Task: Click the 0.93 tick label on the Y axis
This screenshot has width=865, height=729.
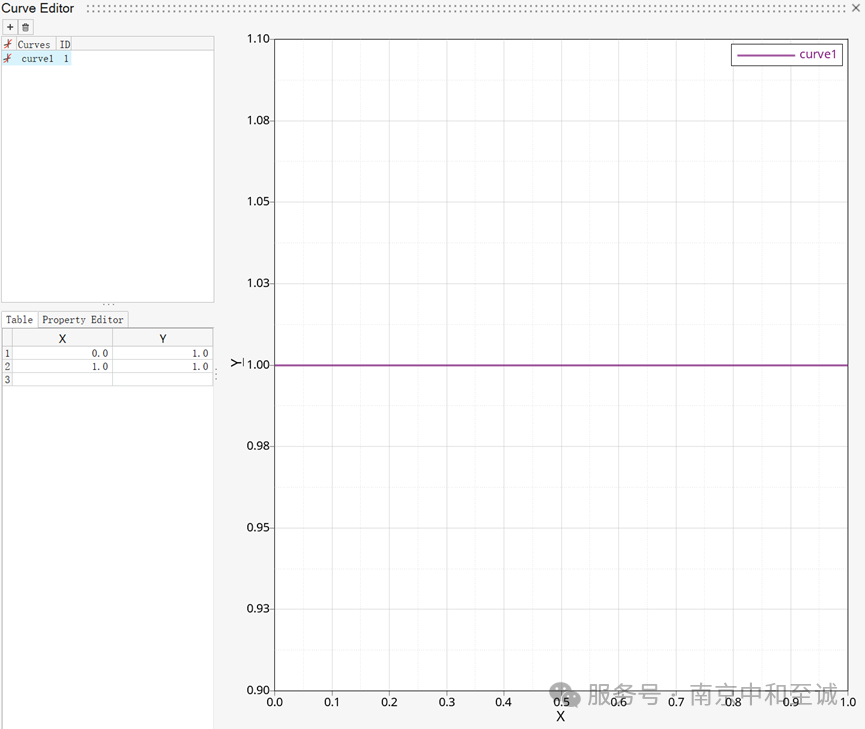Action: pyautogui.click(x=258, y=609)
